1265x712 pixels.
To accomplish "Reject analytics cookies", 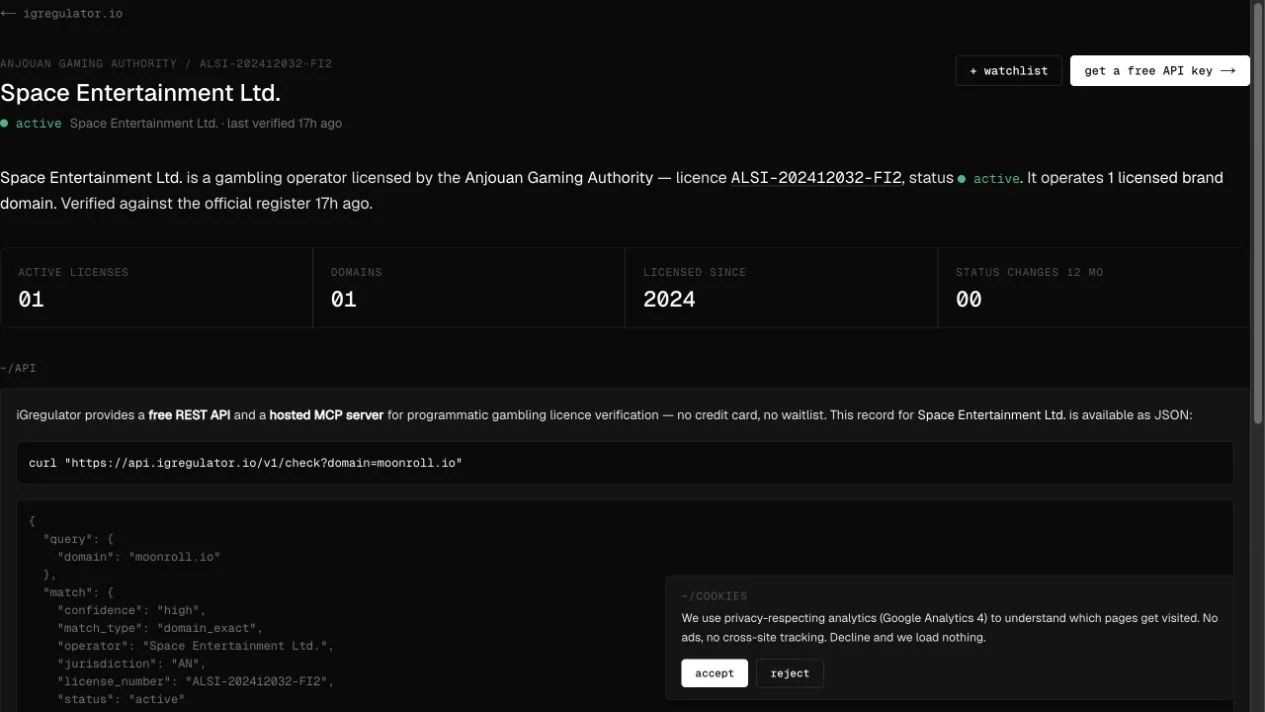I will [790, 673].
